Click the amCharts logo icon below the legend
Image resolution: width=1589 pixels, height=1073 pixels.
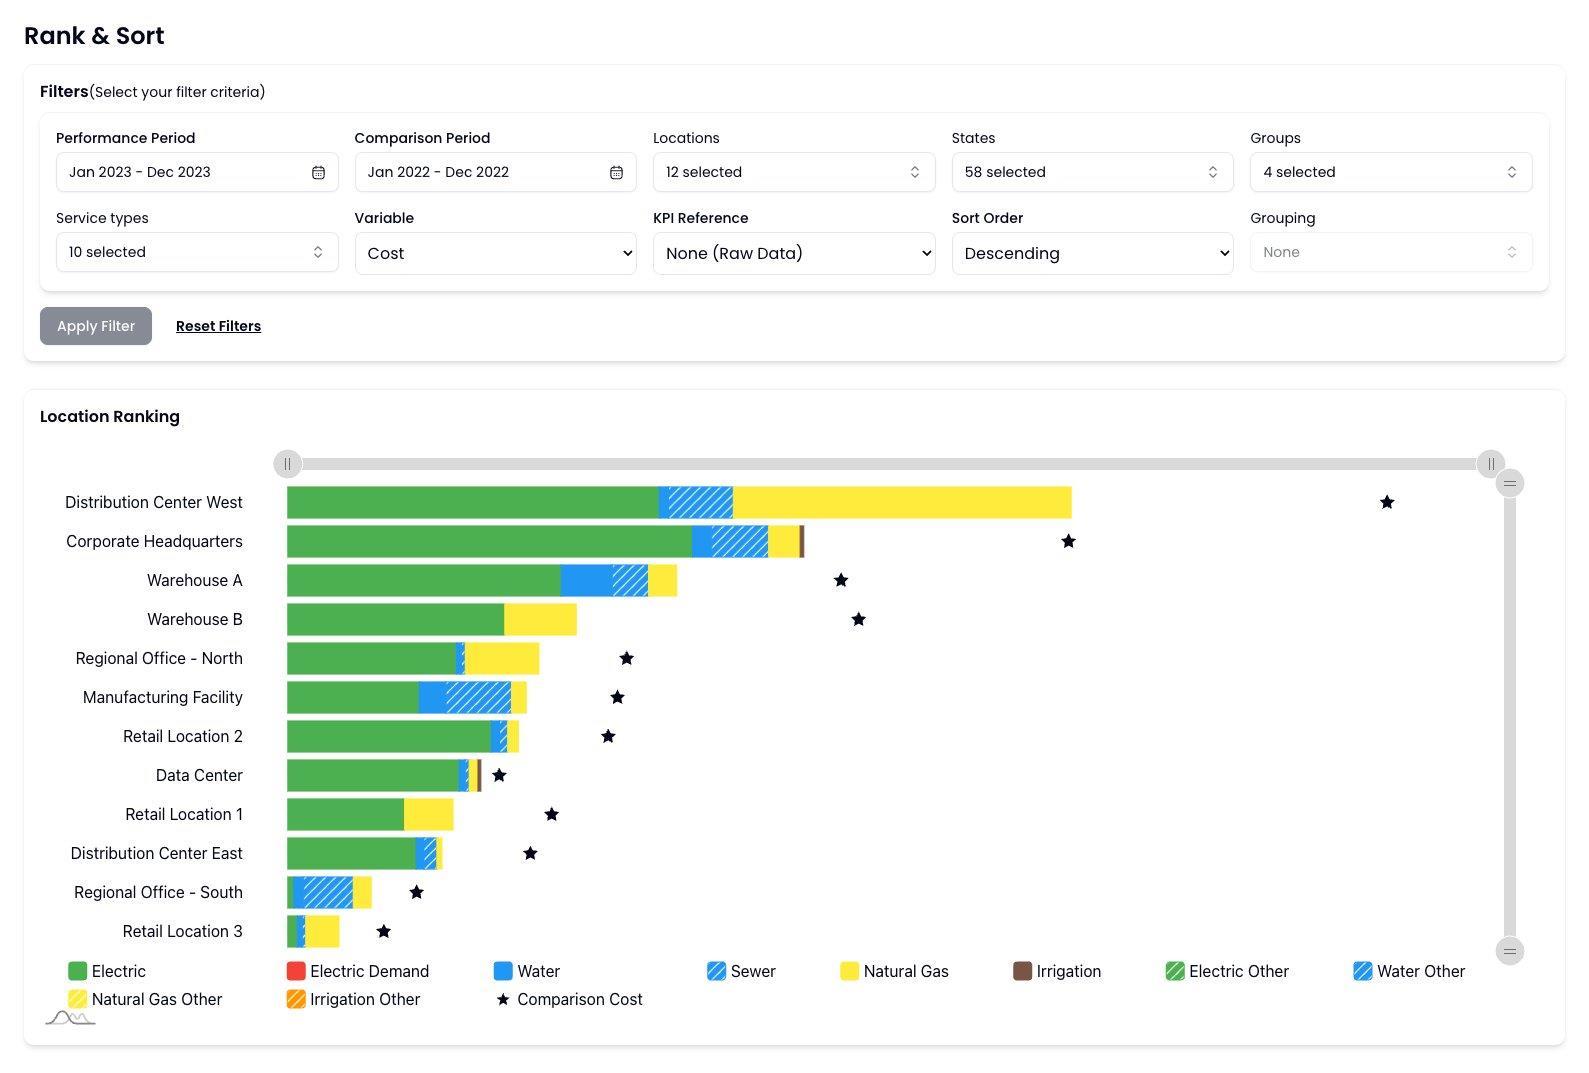point(70,1018)
